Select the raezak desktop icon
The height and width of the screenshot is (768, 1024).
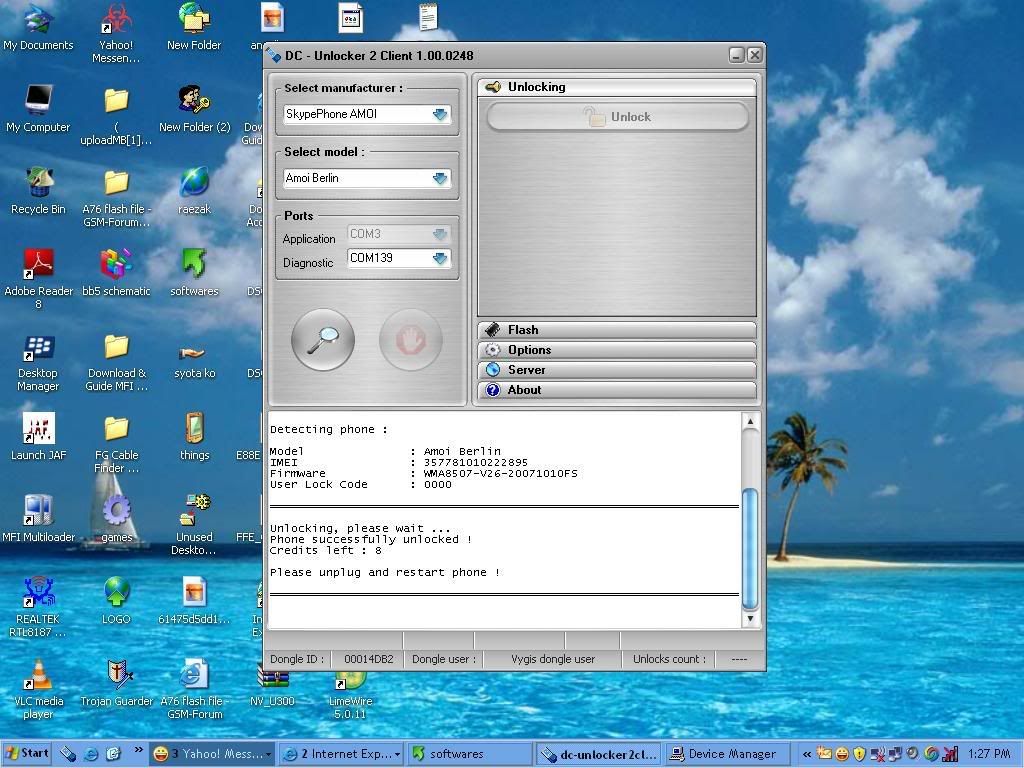point(195,191)
